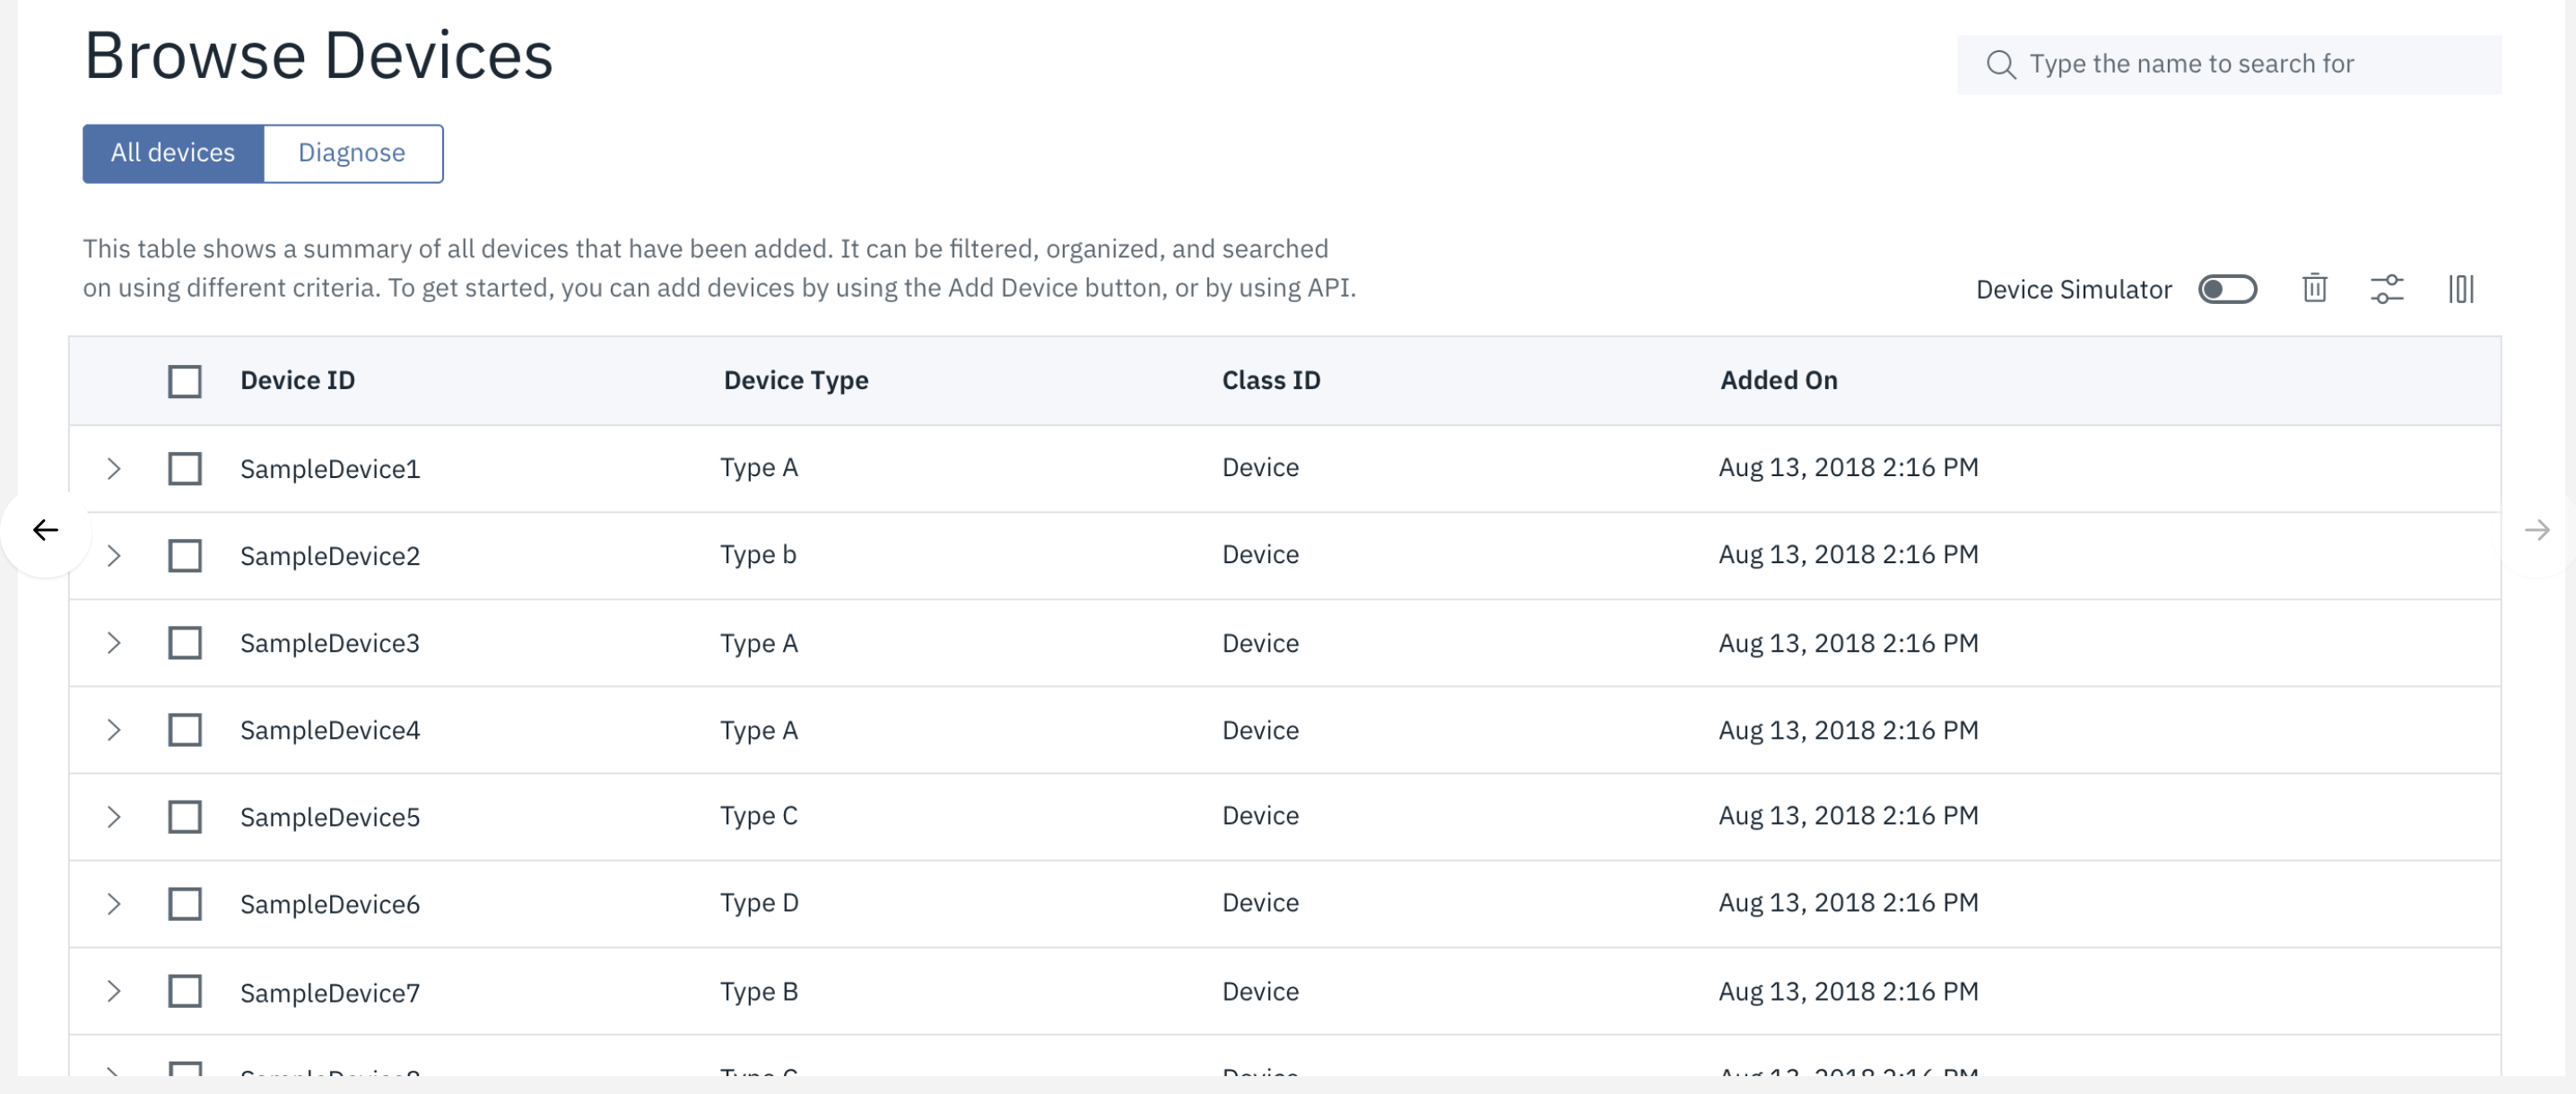2576x1094 pixels.
Task: Expand the SampleDevice7 row chevron
Action: pos(113,991)
